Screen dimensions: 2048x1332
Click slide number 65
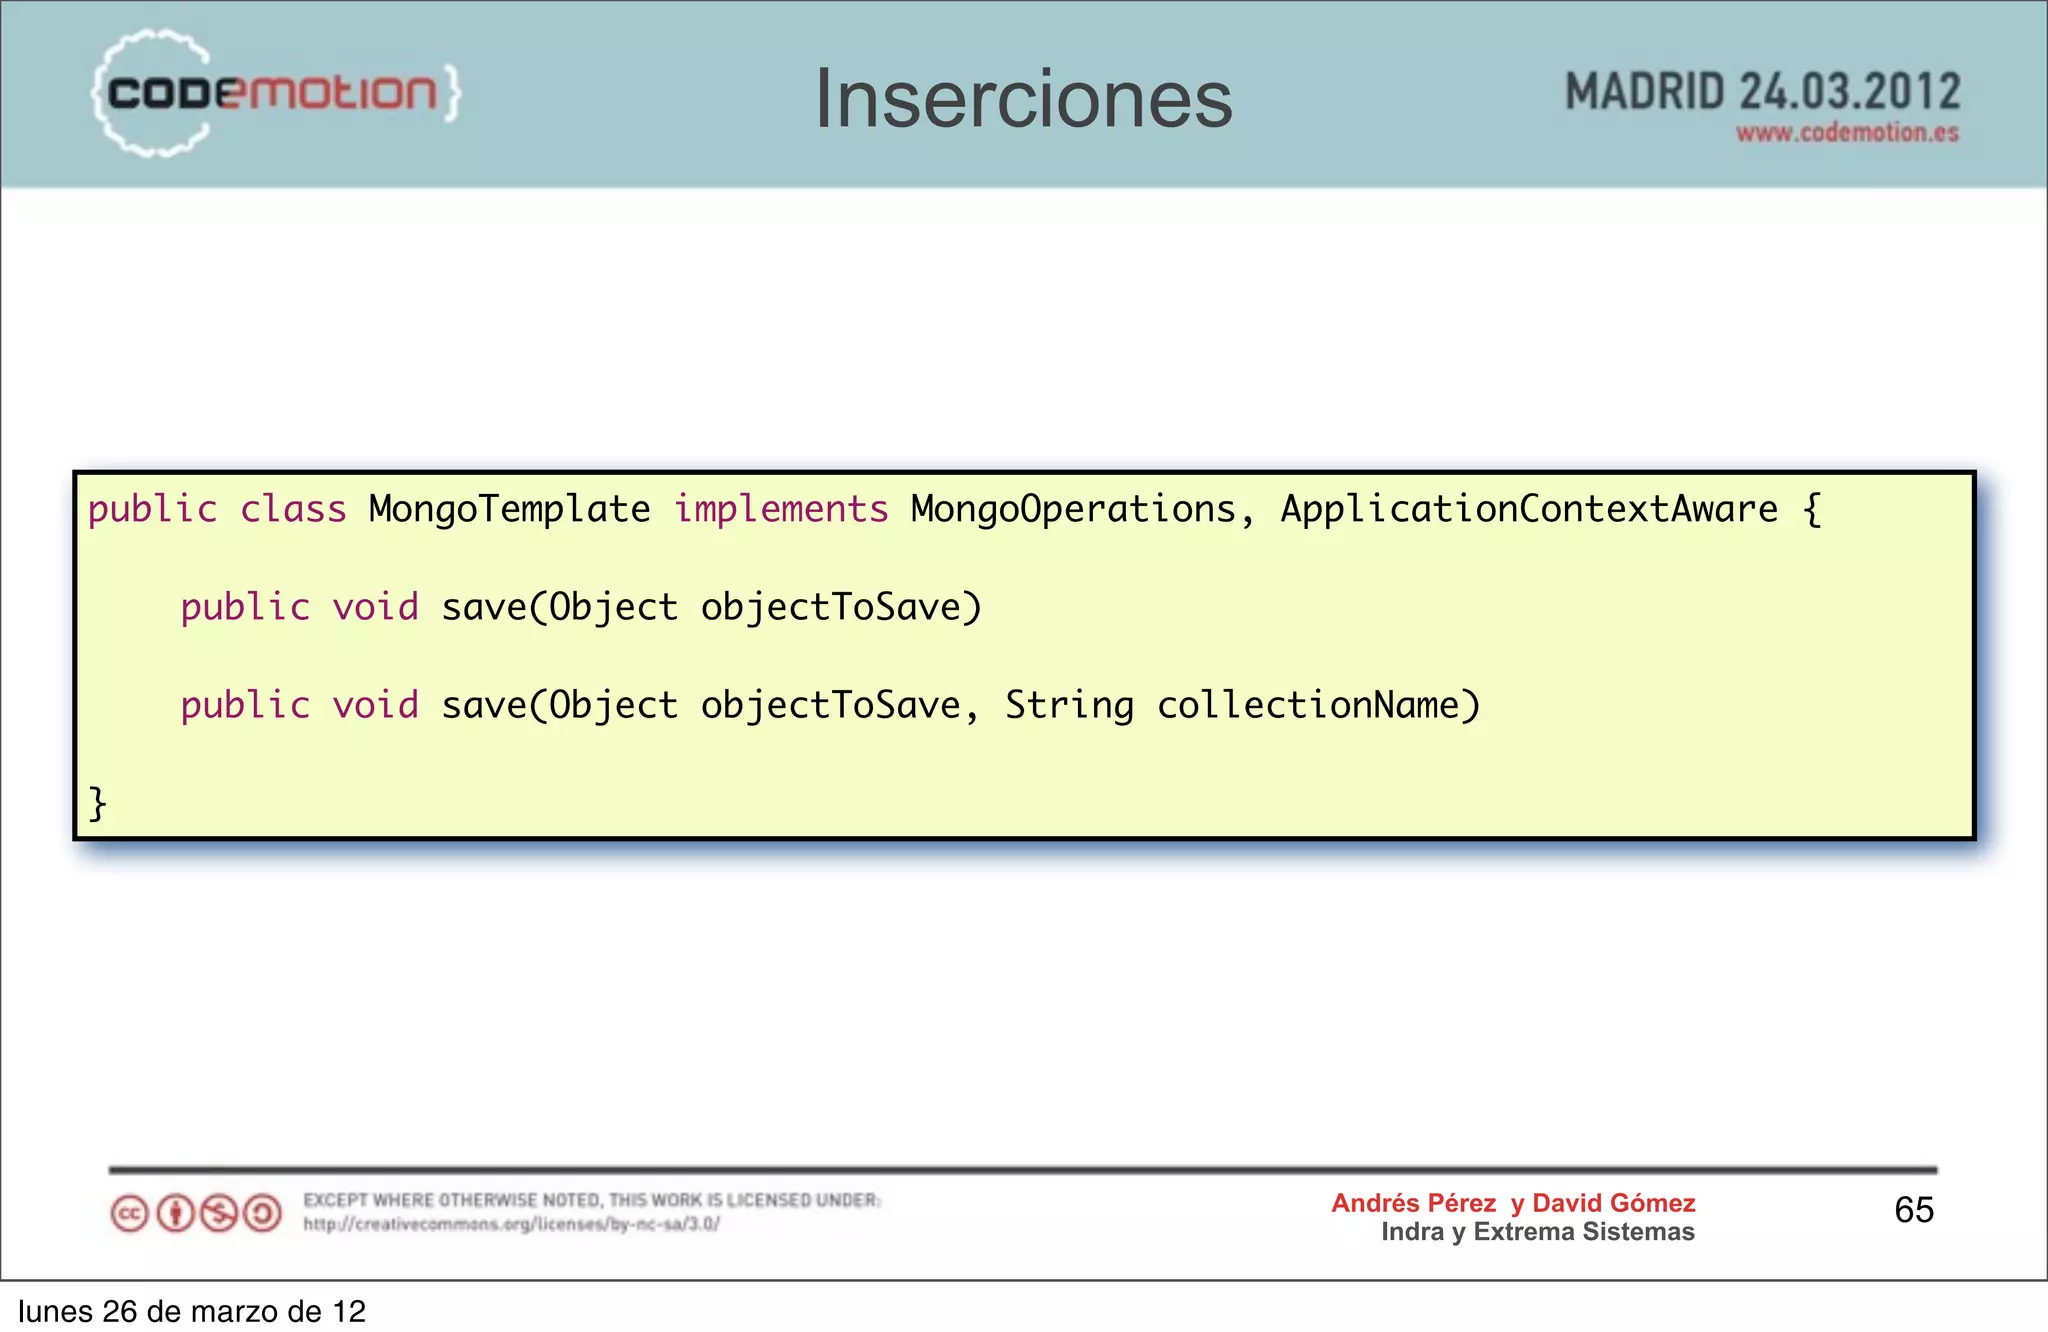click(x=1914, y=1211)
